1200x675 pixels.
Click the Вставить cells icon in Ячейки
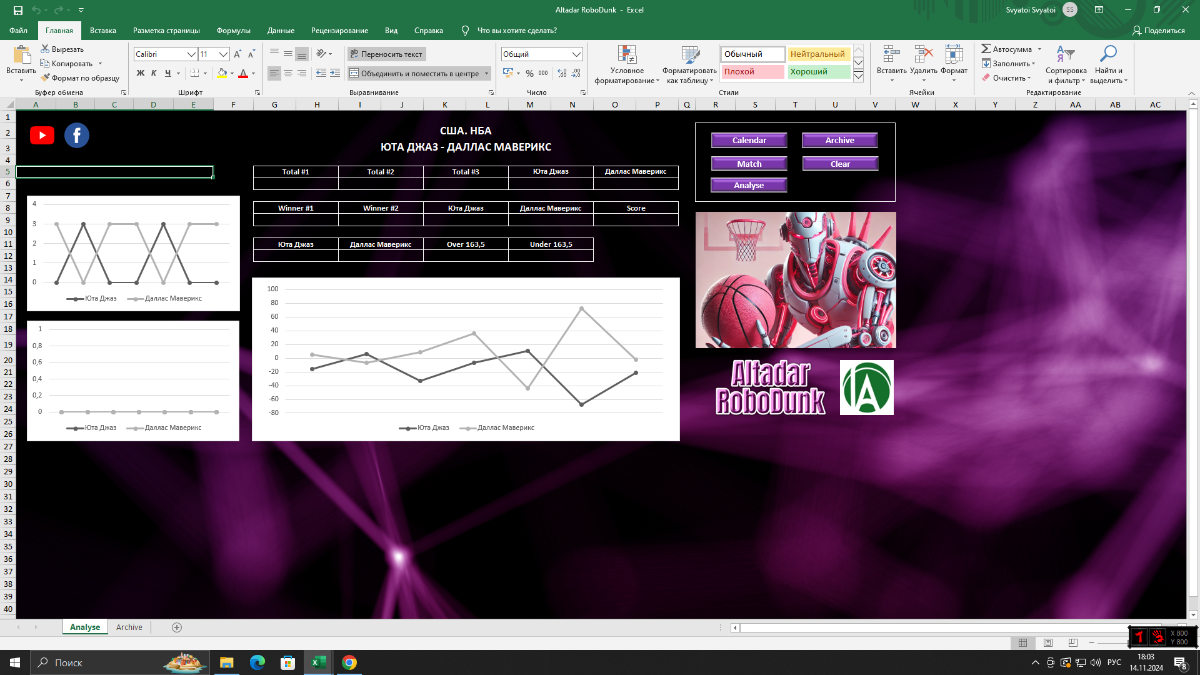click(891, 55)
